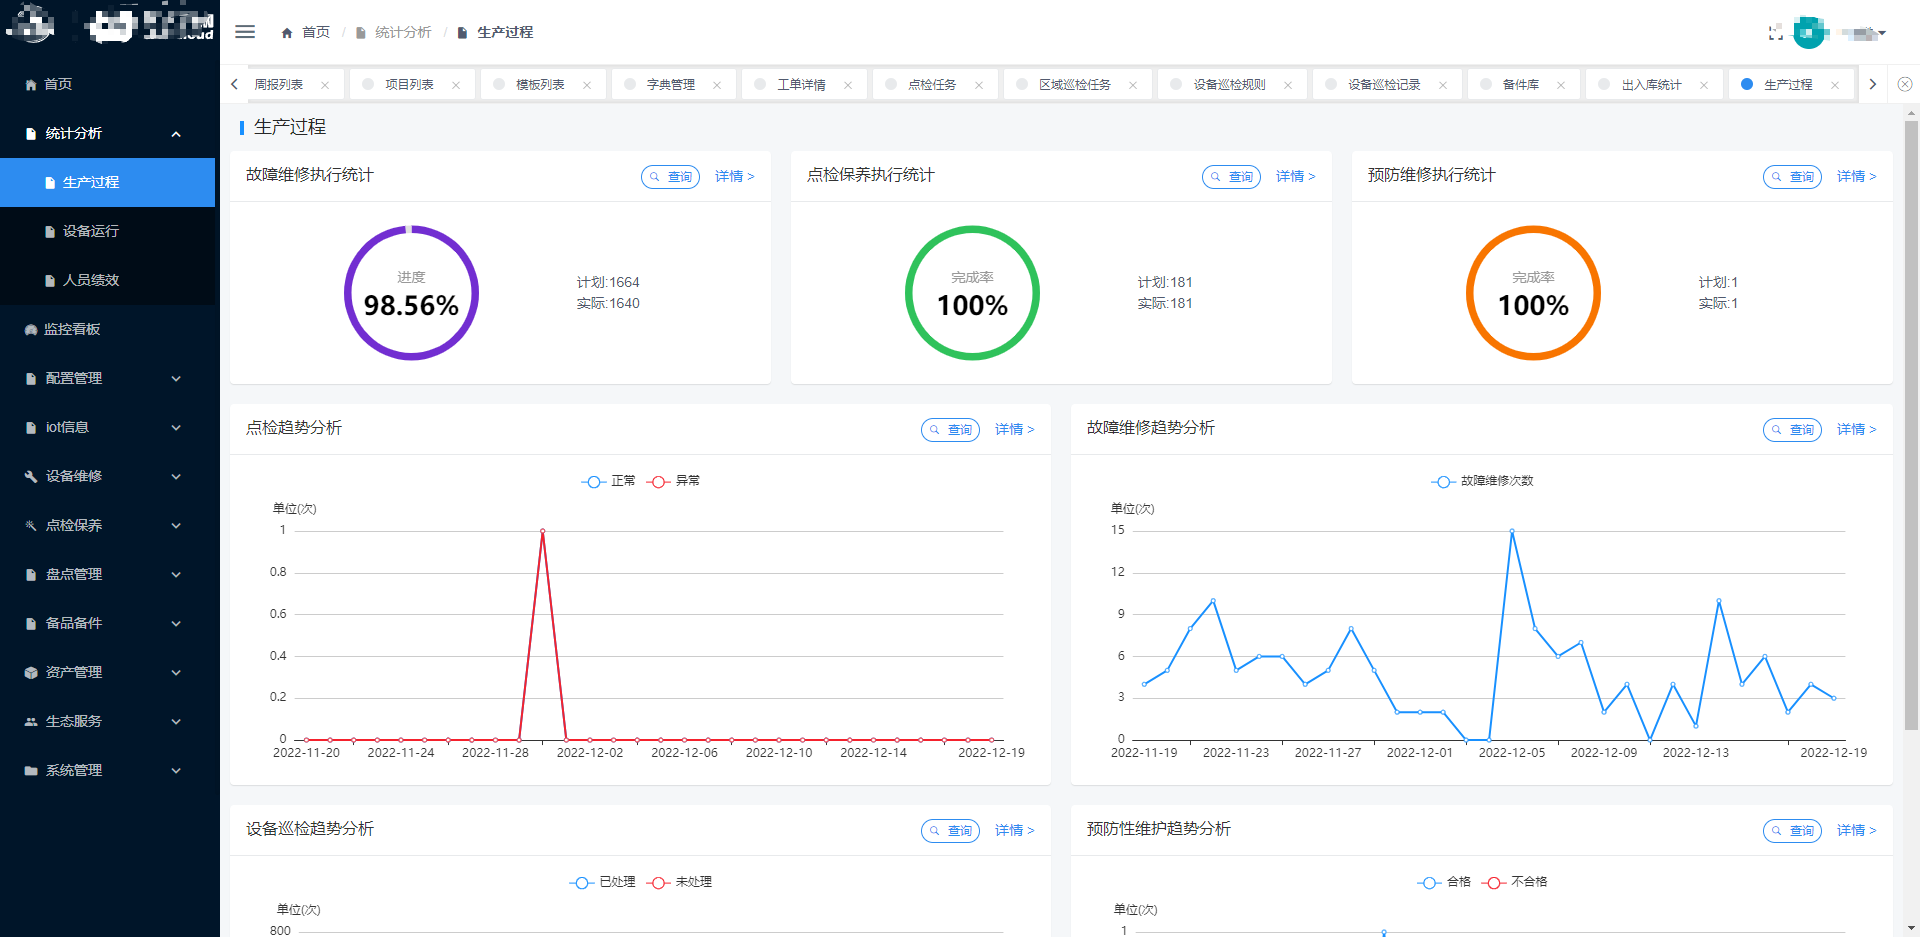Toggle the hamburger menu to collapse the sidebar
The image size is (1920, 937).
point(245,32)
